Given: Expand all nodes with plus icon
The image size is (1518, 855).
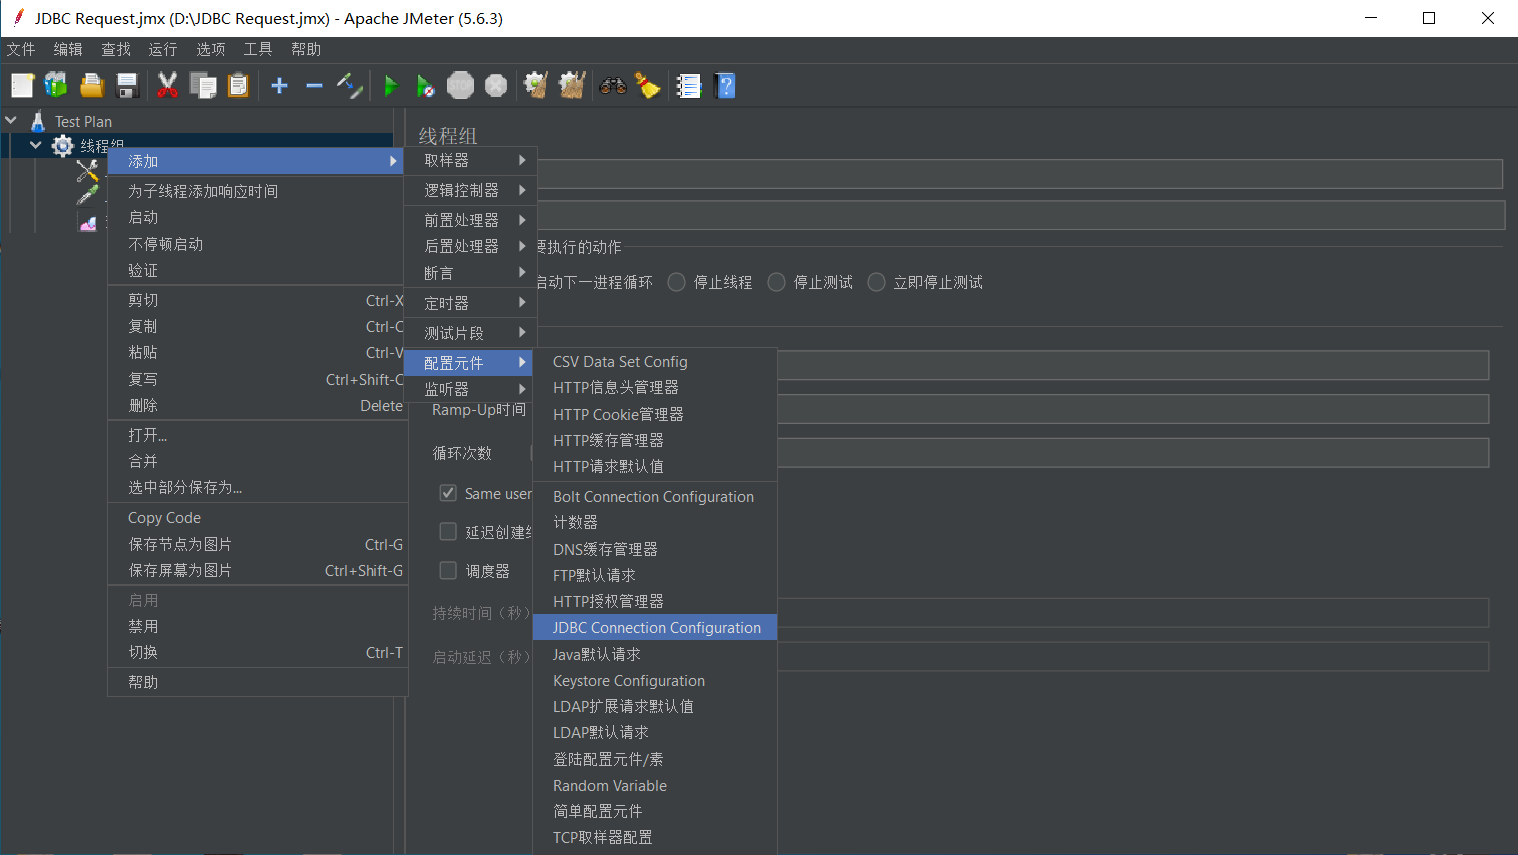Looking at the screenshot, I should click(x=279, y=86).
